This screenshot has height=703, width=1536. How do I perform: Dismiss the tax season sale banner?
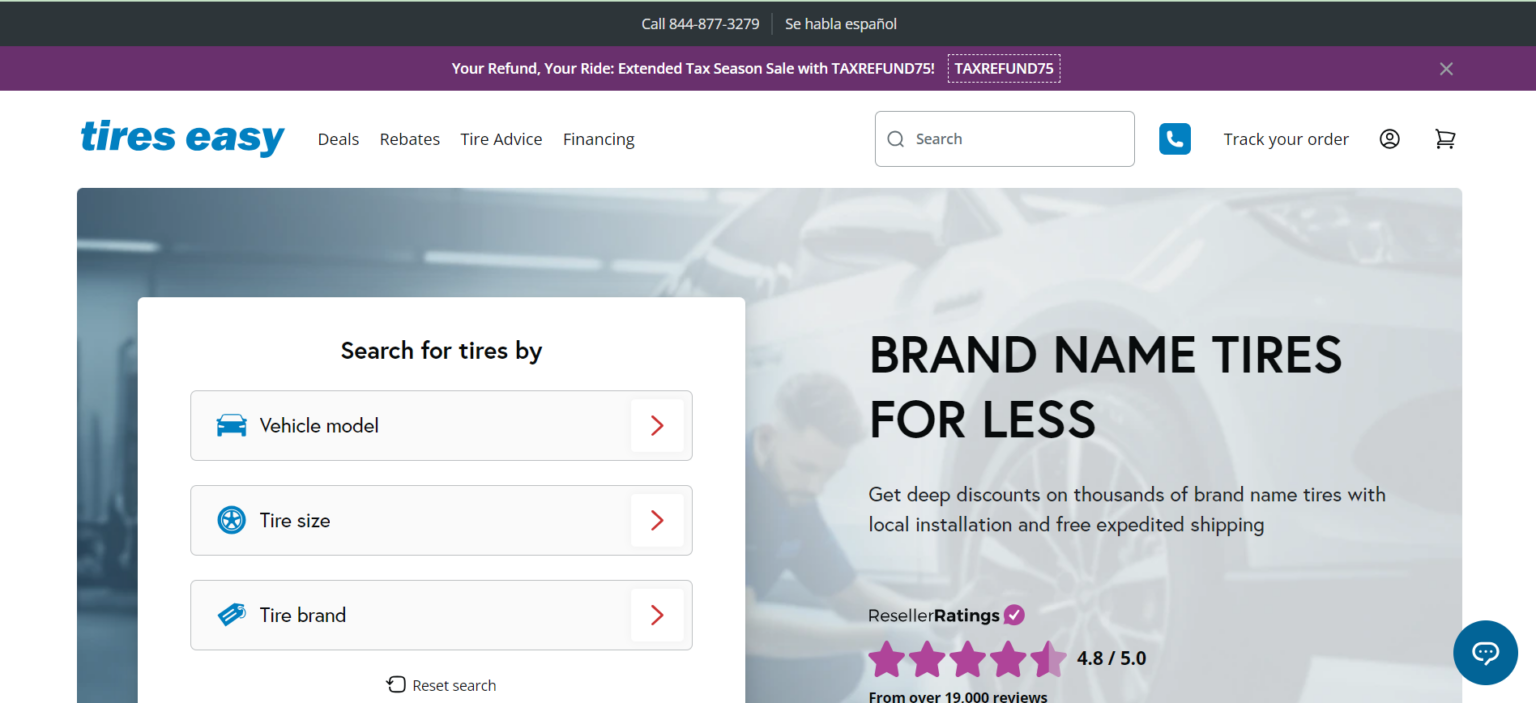pyautogui.click(x=1446, y=68)
